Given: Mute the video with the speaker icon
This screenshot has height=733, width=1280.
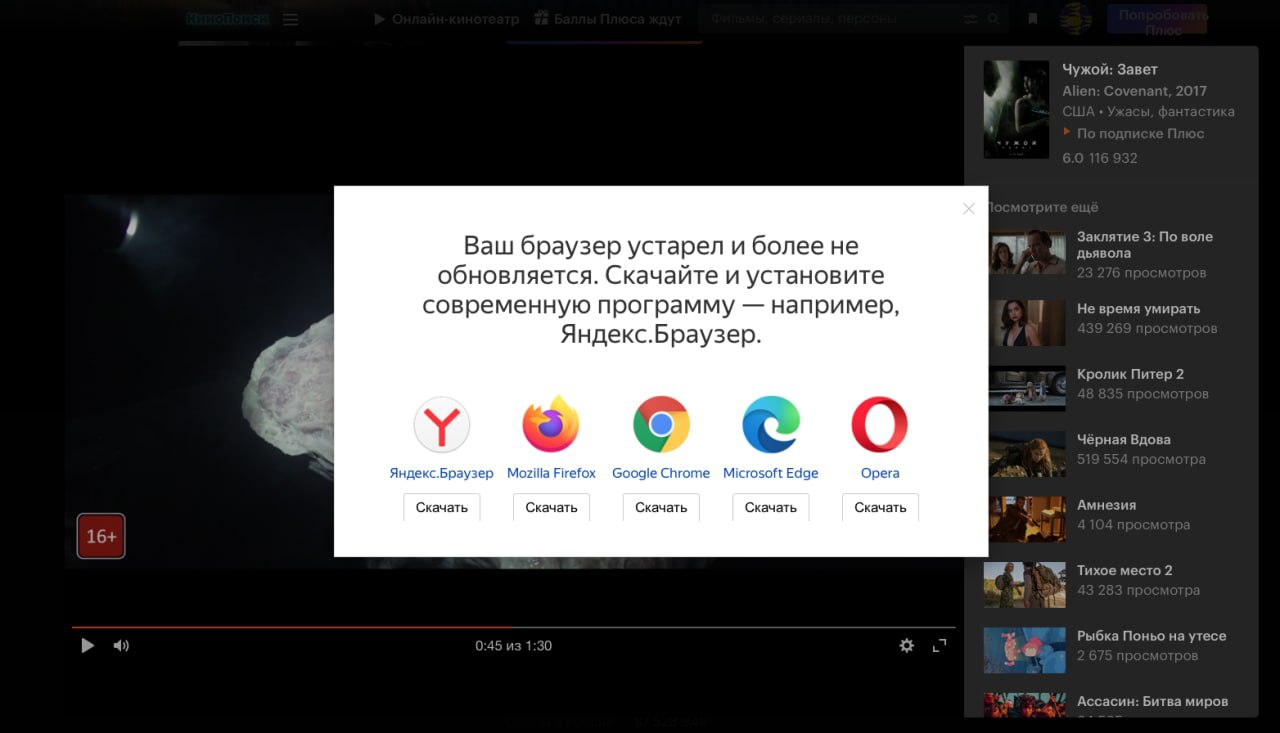Looking at the screenshot, I should [121, 646].
